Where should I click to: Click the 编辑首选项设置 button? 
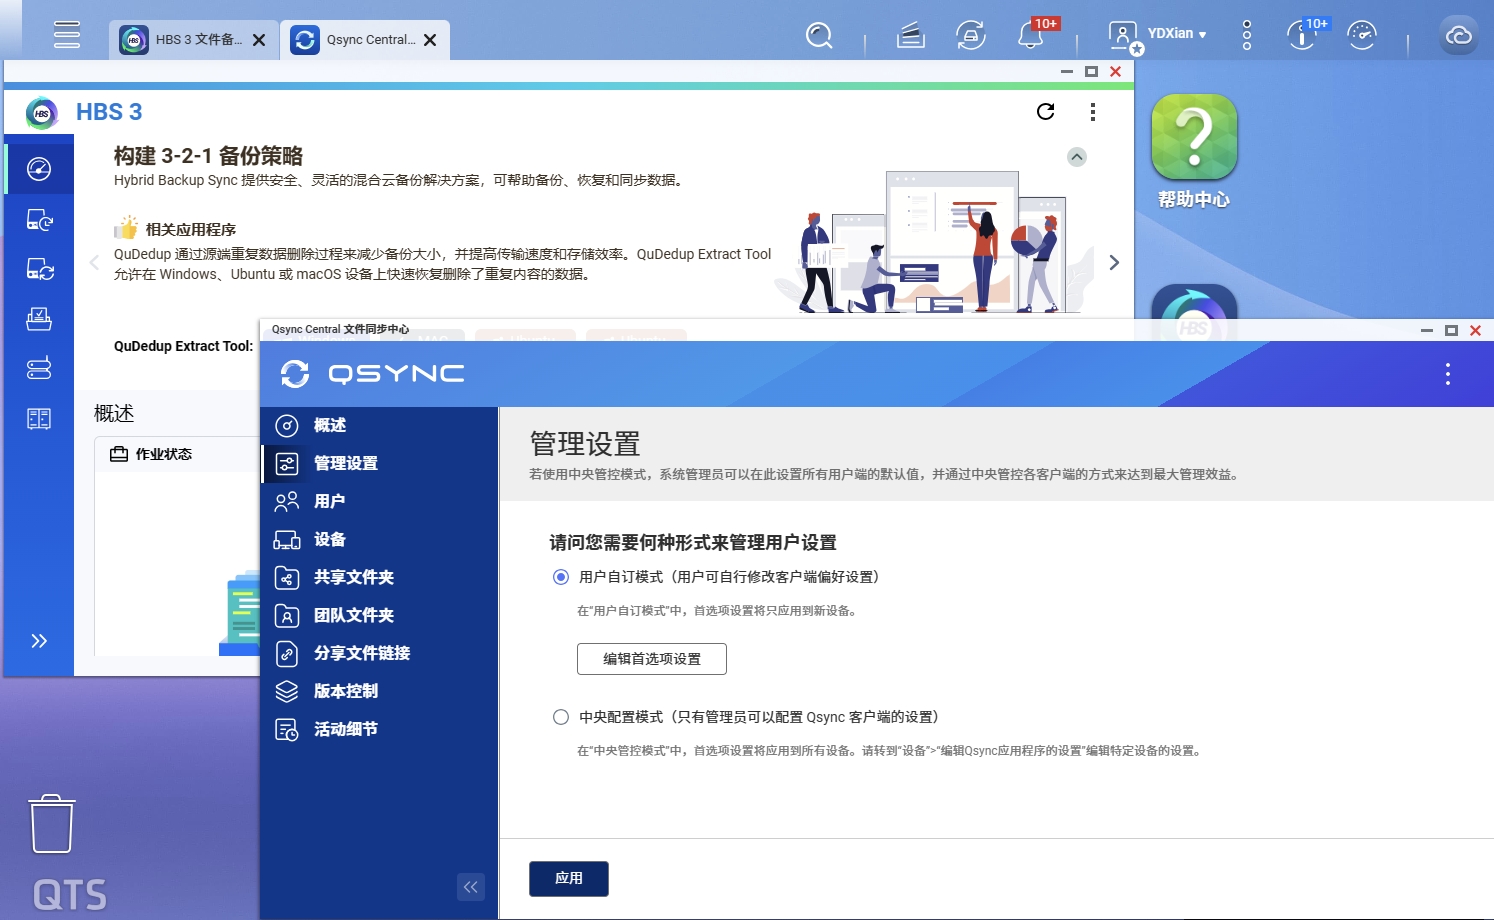(x=652, y=659)
